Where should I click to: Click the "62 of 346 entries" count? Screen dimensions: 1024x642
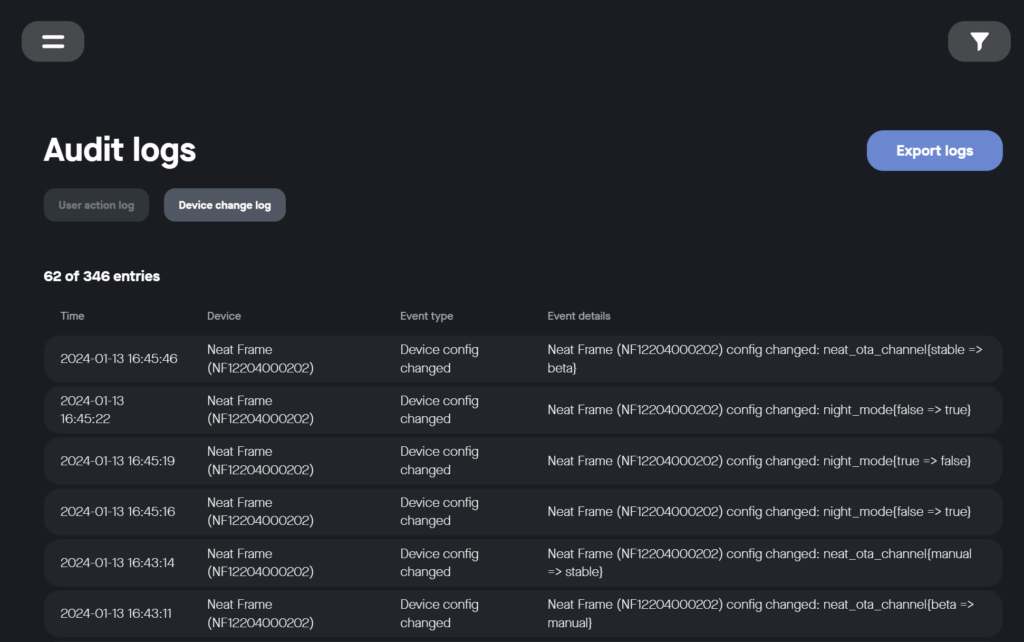tap(102, 276)
